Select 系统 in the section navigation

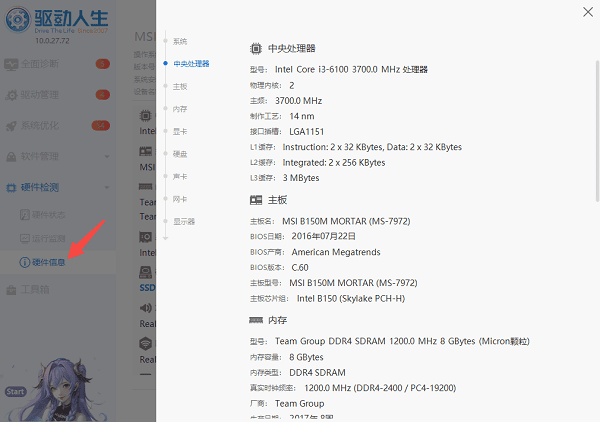click(180, 41)
